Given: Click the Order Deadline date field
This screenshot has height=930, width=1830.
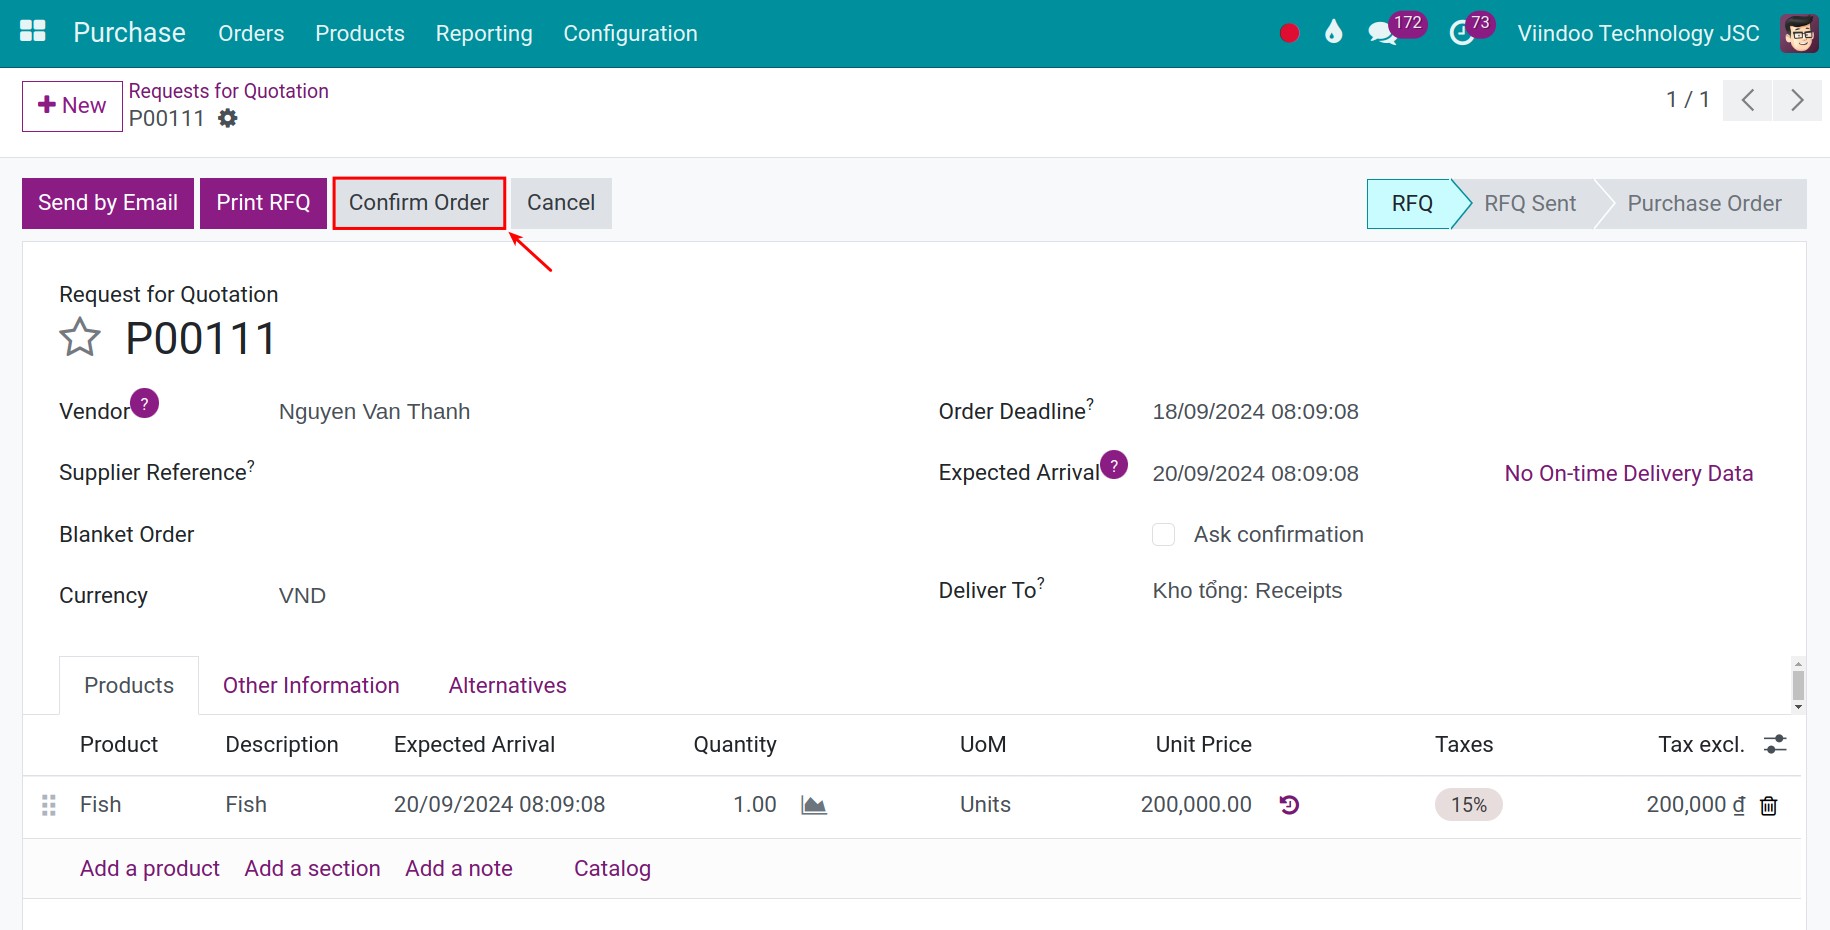Looking at the screenshot, I should 1255,411.
